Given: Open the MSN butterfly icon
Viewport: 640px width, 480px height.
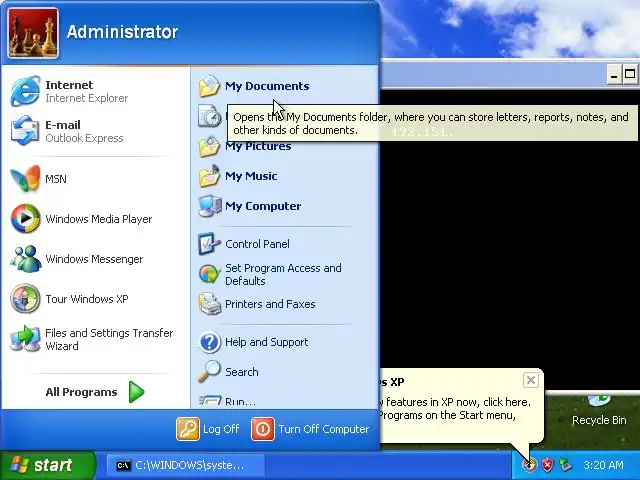Looking at the screenshot, I should (25, 178).
